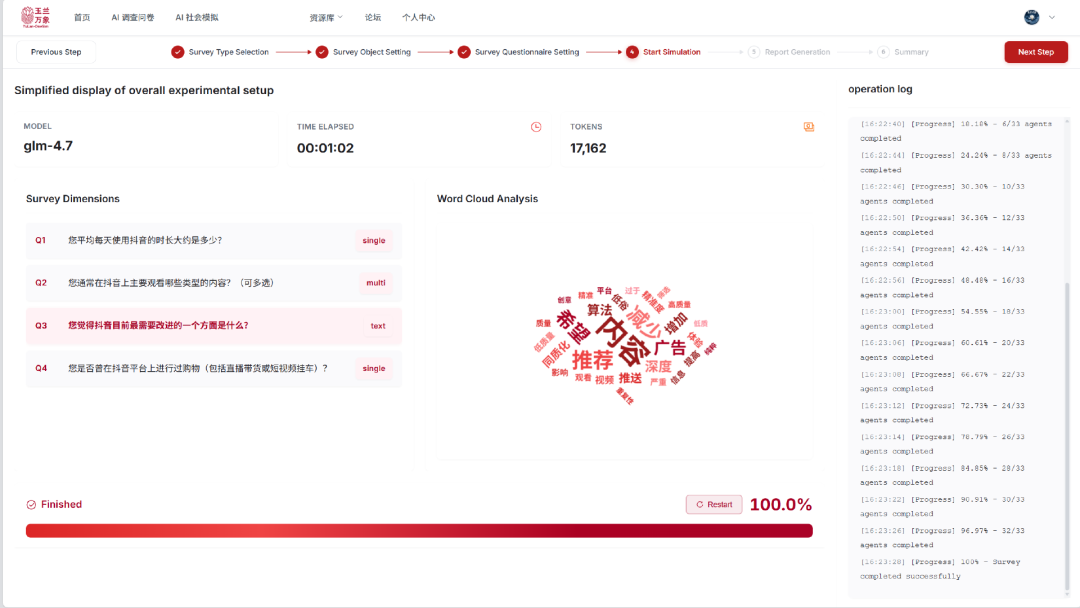
Task: Select the Q2 multi-choice question row
Action: click(213, 283)
